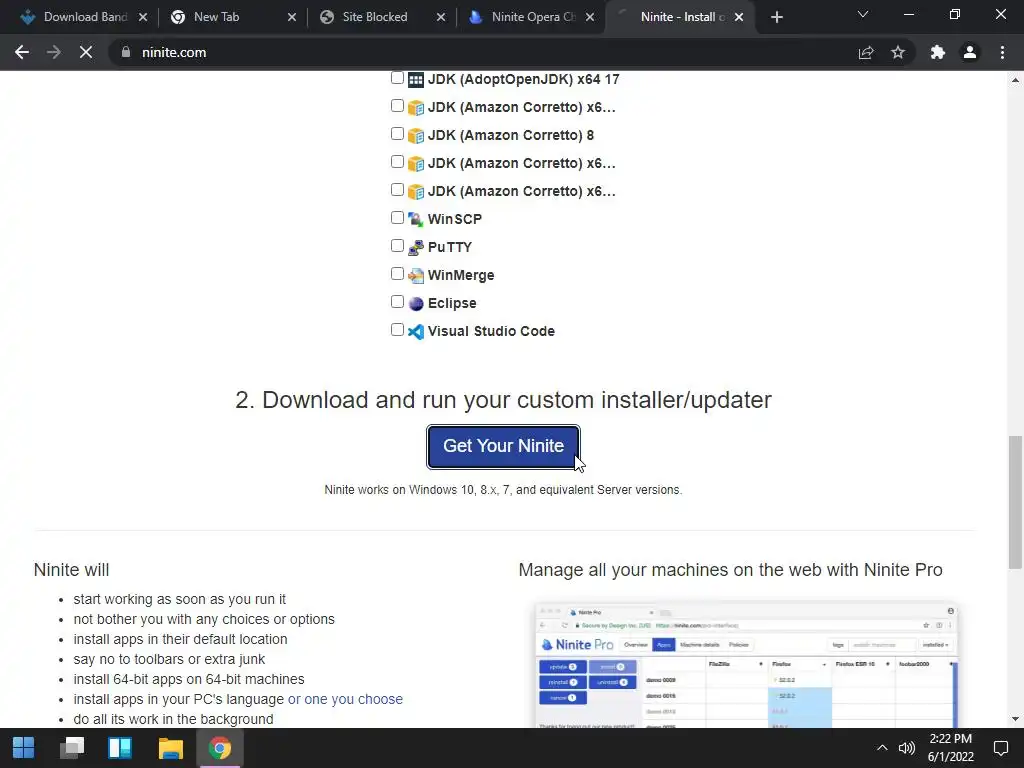
Task: Open the Windows Start menu
Action: pos(24,748)
